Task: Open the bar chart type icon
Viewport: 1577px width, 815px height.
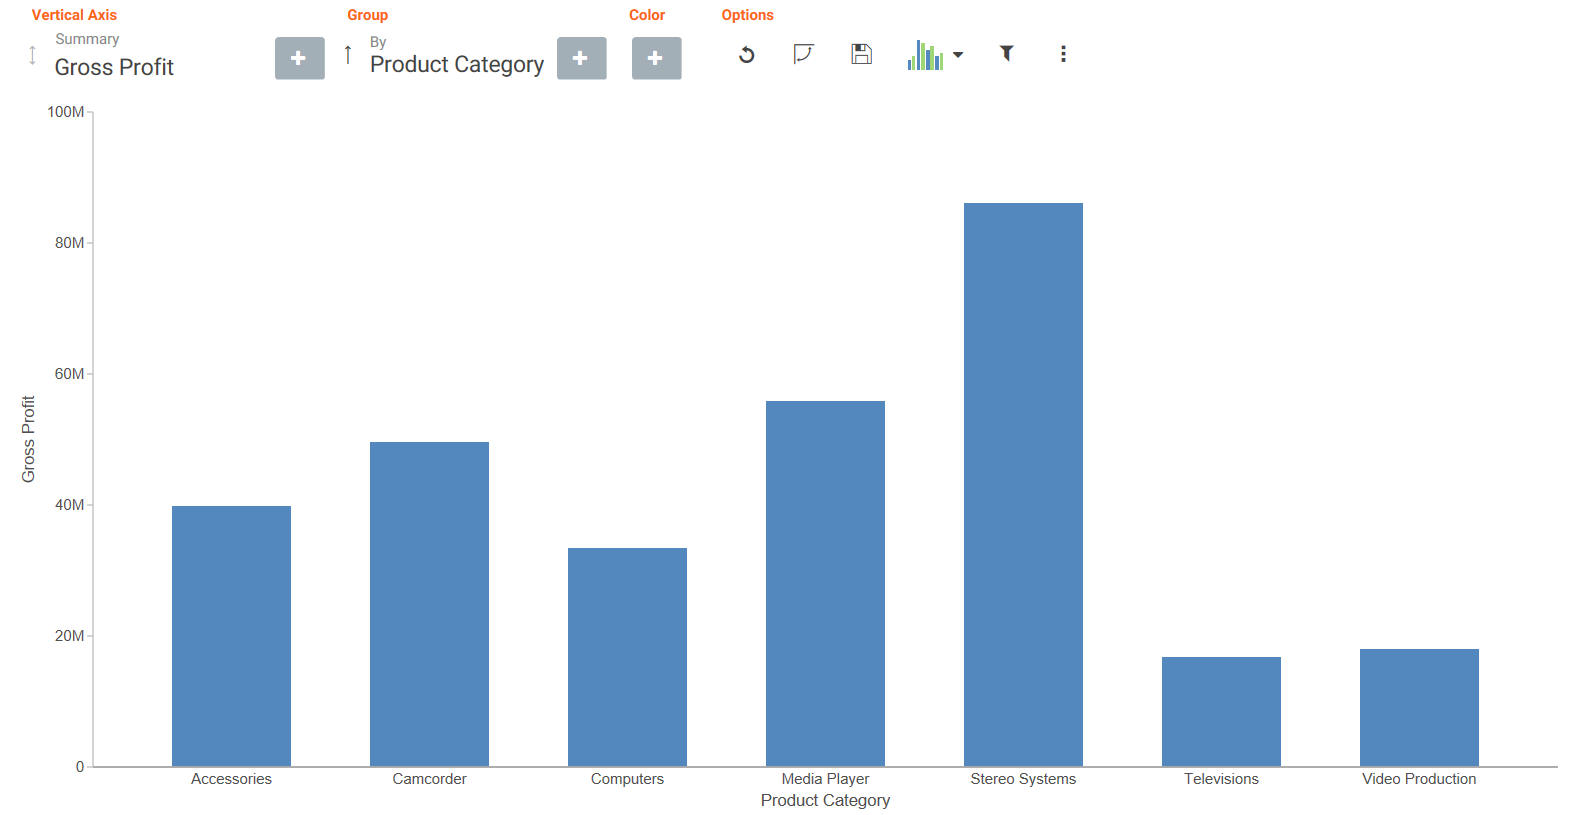Action: pos(925,55)
